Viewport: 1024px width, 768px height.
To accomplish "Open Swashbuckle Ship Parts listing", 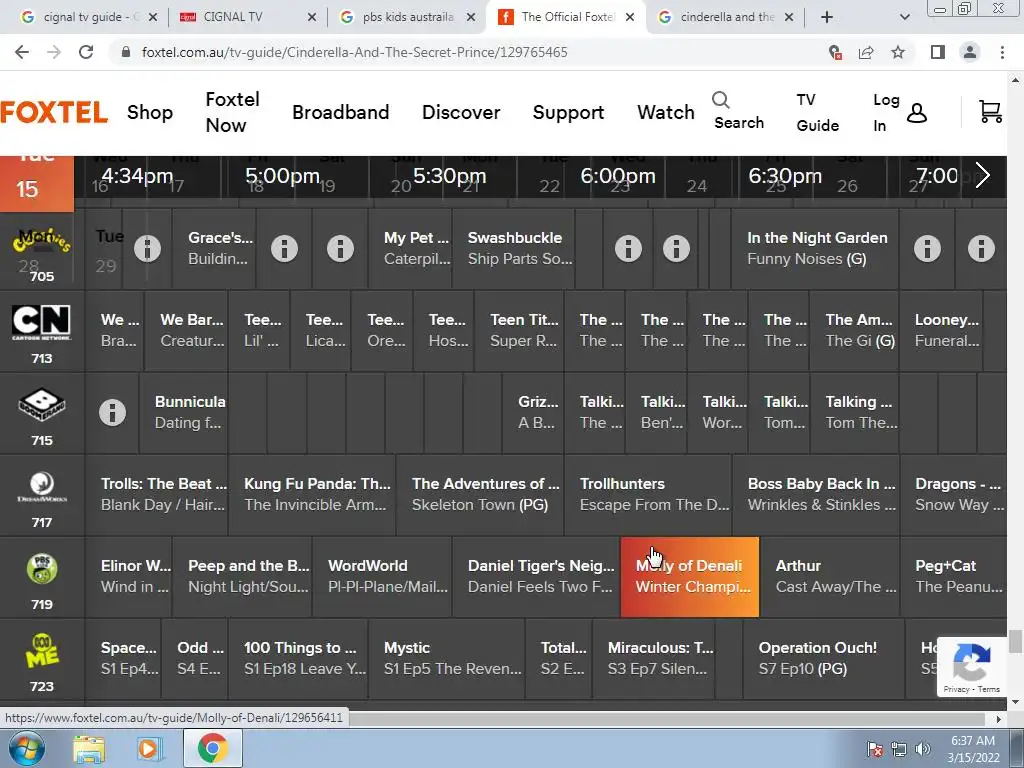I will click(513, 248).
